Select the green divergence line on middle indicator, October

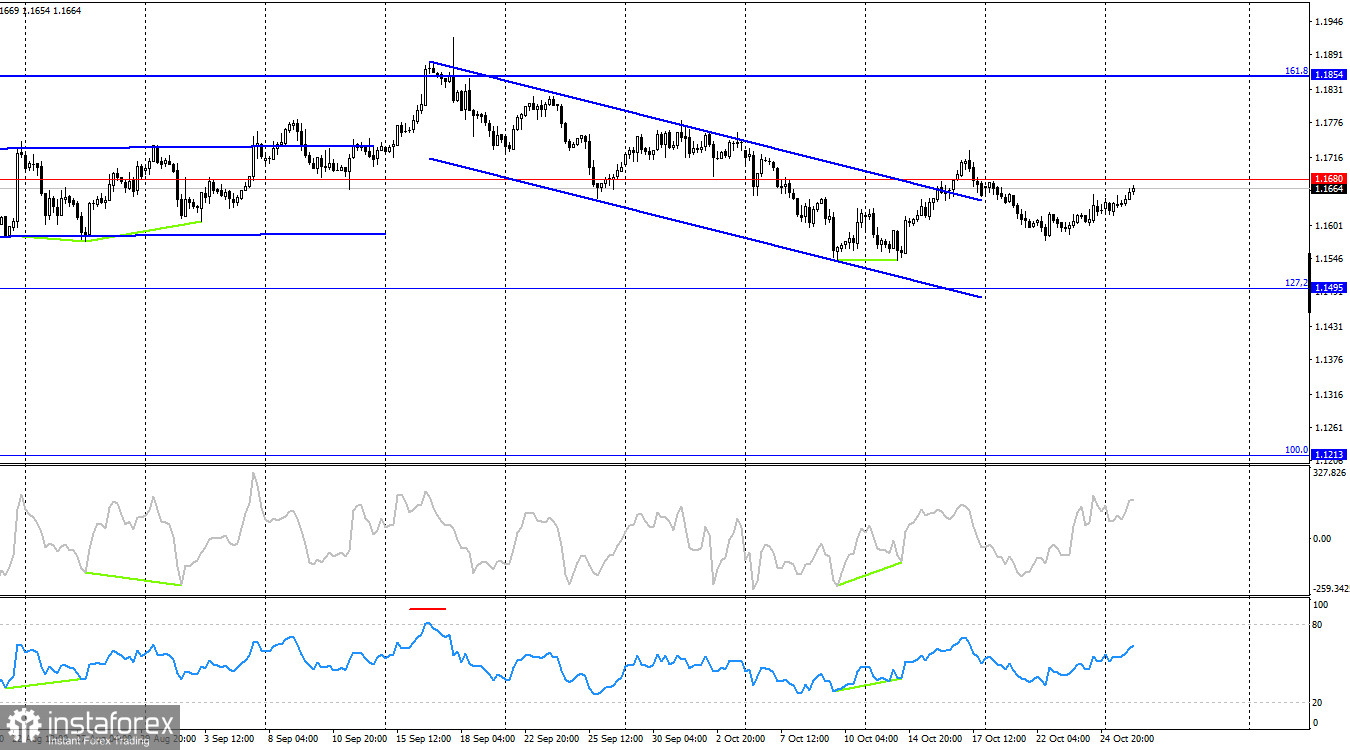coord(869,573)
